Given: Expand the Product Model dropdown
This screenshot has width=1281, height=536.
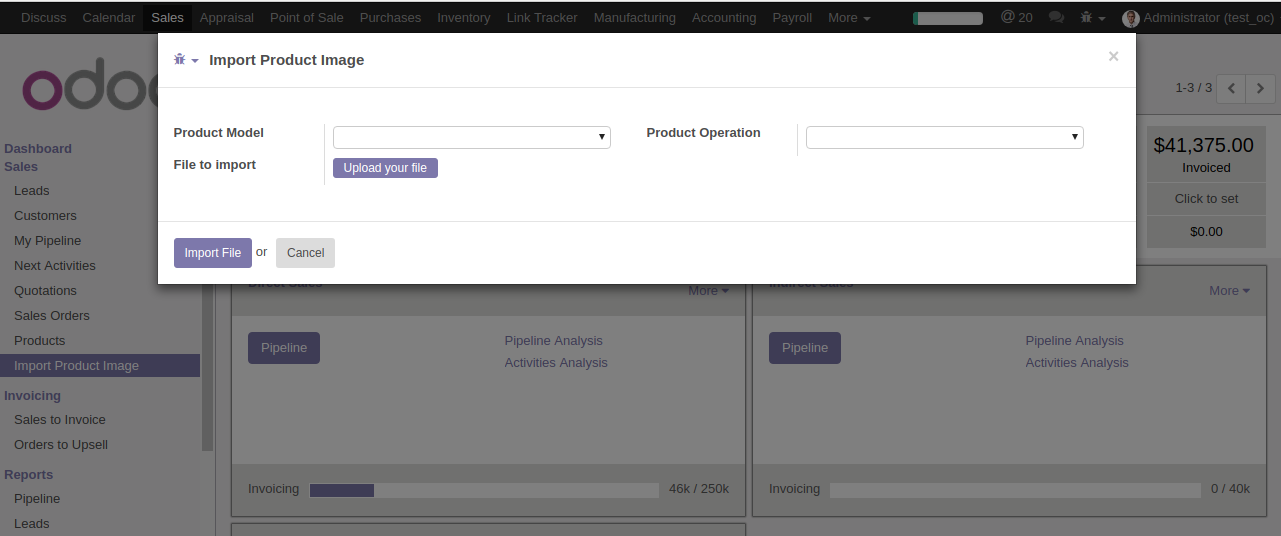Looking at the screenshot, I should (x=472, y=137).
